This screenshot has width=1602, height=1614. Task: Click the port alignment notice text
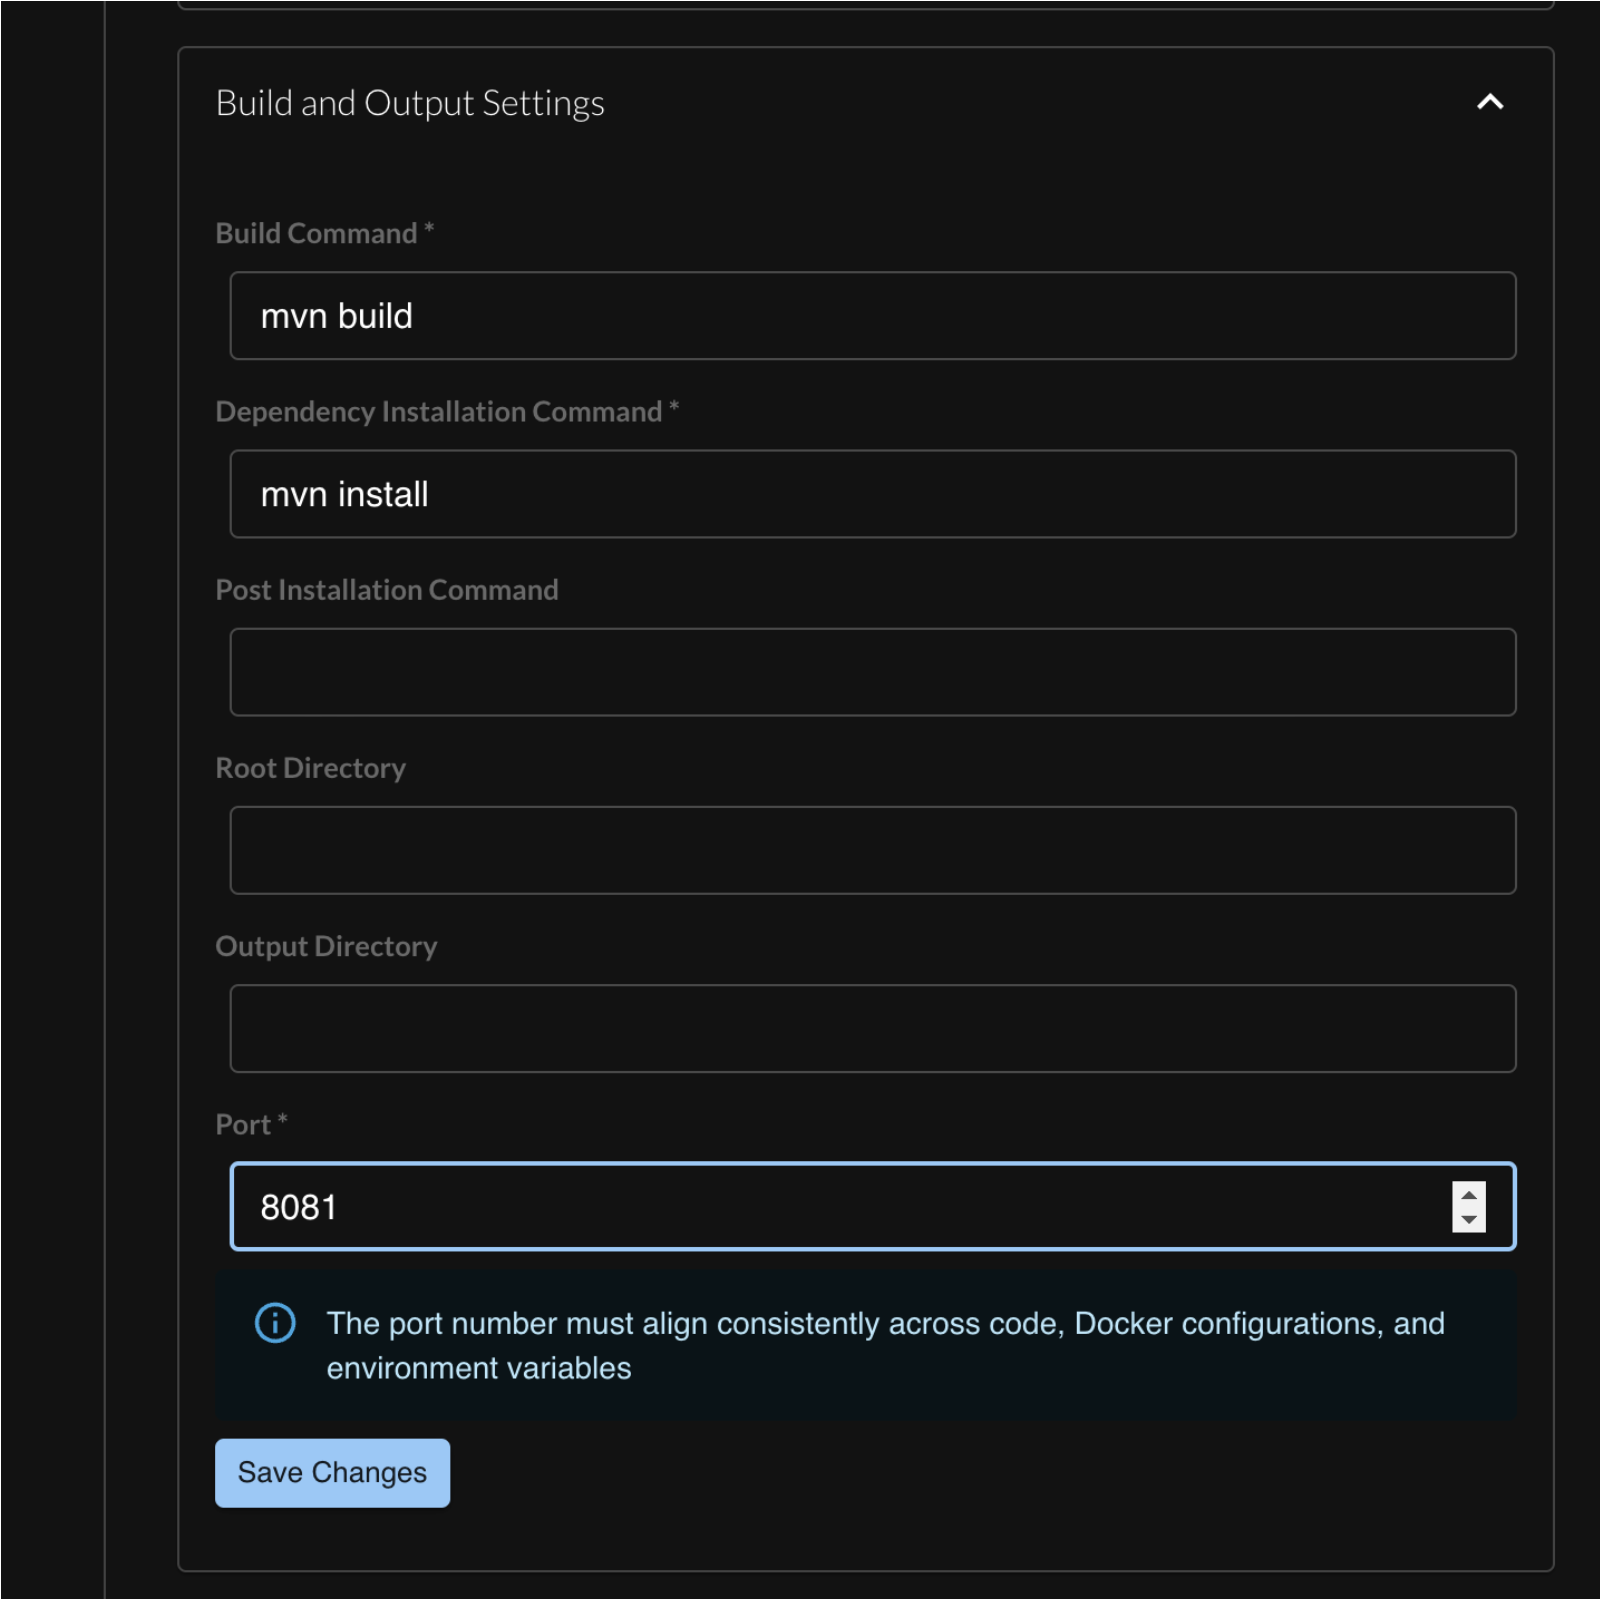885,1345
